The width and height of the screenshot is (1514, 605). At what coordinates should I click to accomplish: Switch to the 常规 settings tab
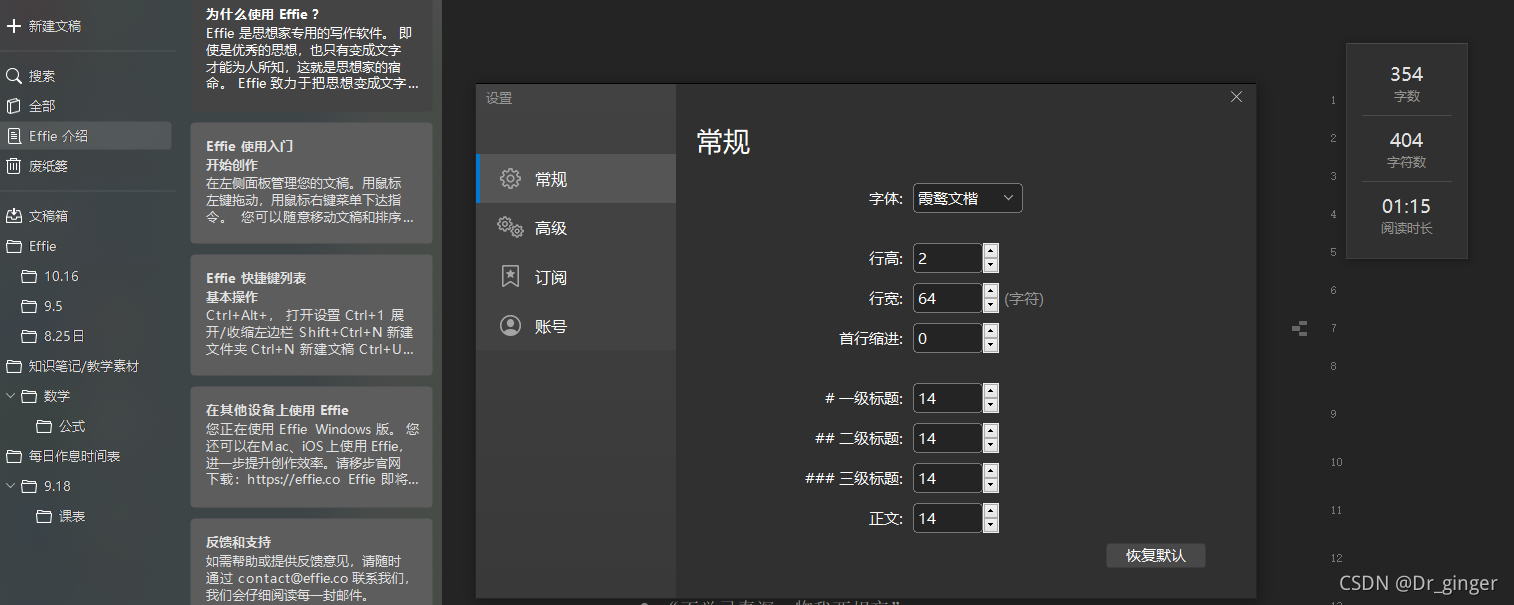576,179
